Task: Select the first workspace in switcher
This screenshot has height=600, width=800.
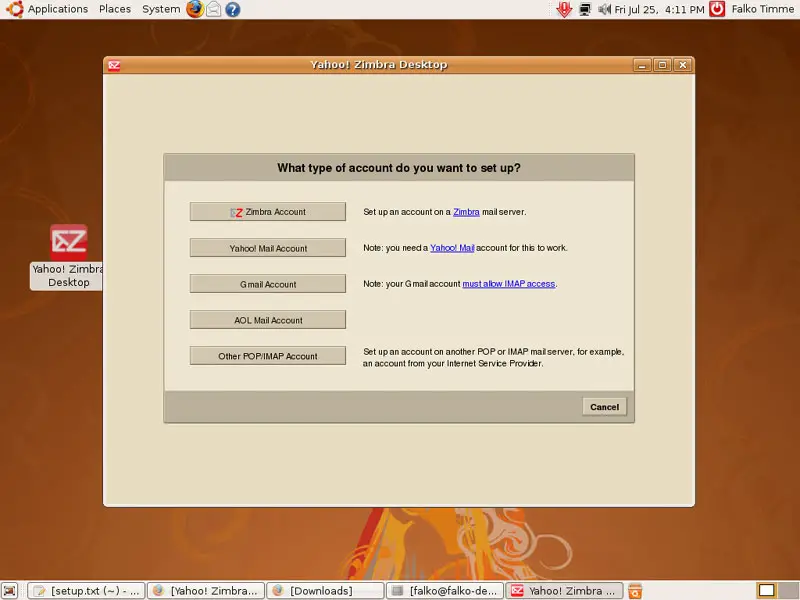Action: pyautogui.click(x=766, y=591)
